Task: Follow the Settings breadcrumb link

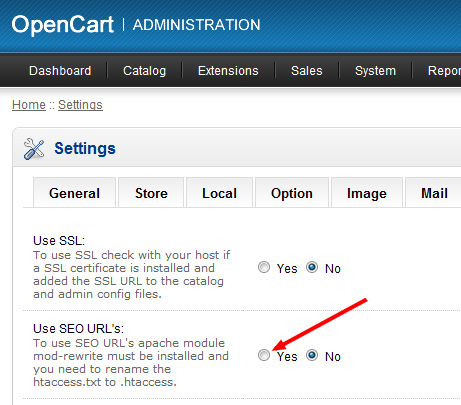Action: [x=80, y=105]
